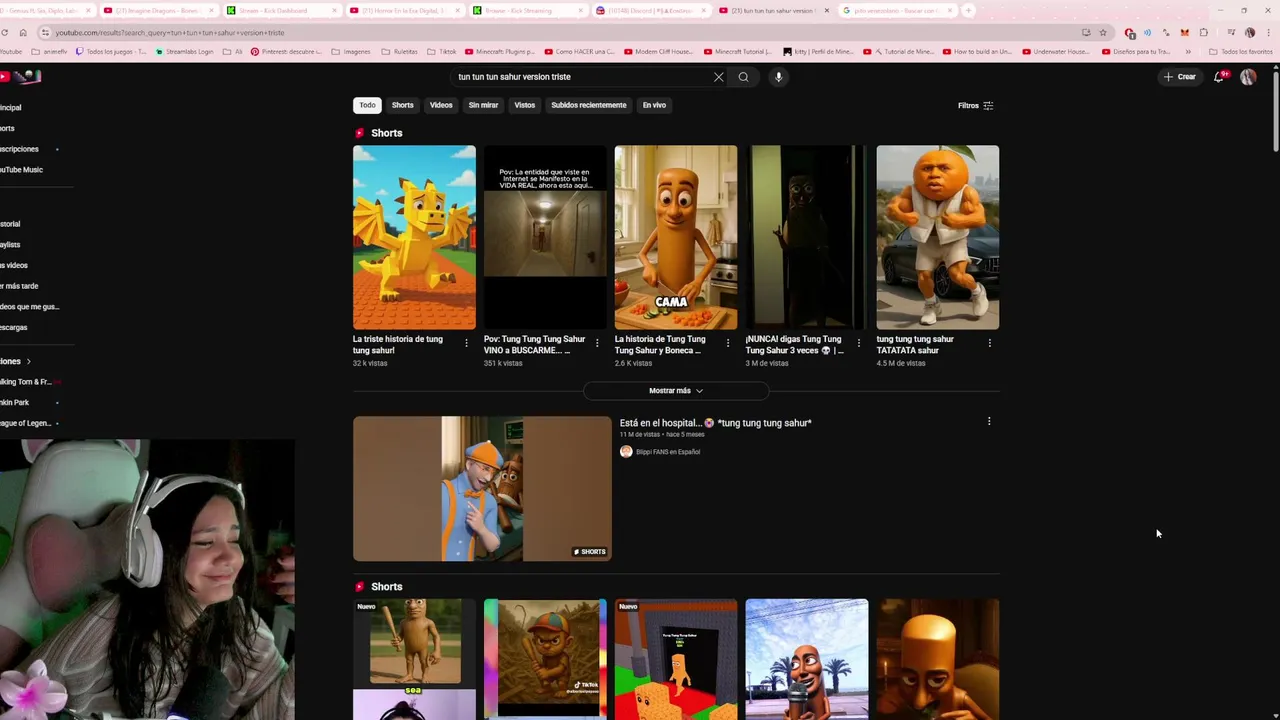Open Historial in sidebar

(x=10, y=224)
